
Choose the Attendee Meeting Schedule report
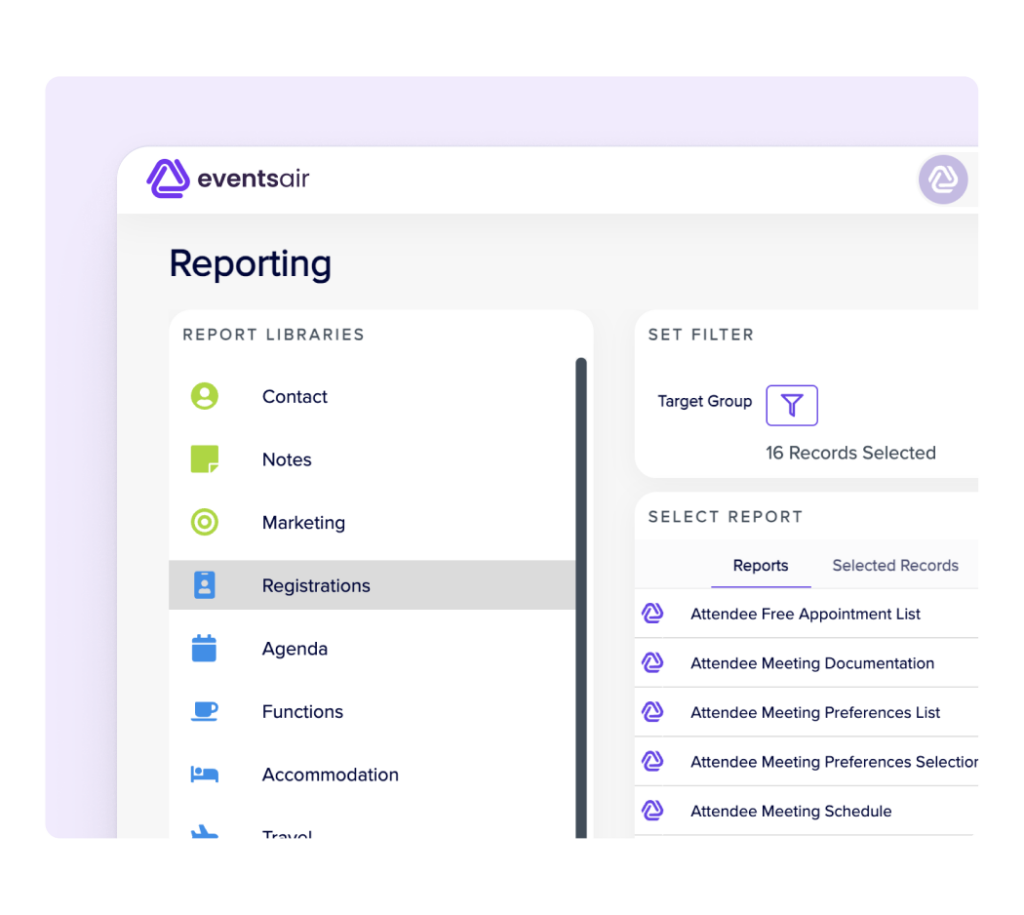790,811
